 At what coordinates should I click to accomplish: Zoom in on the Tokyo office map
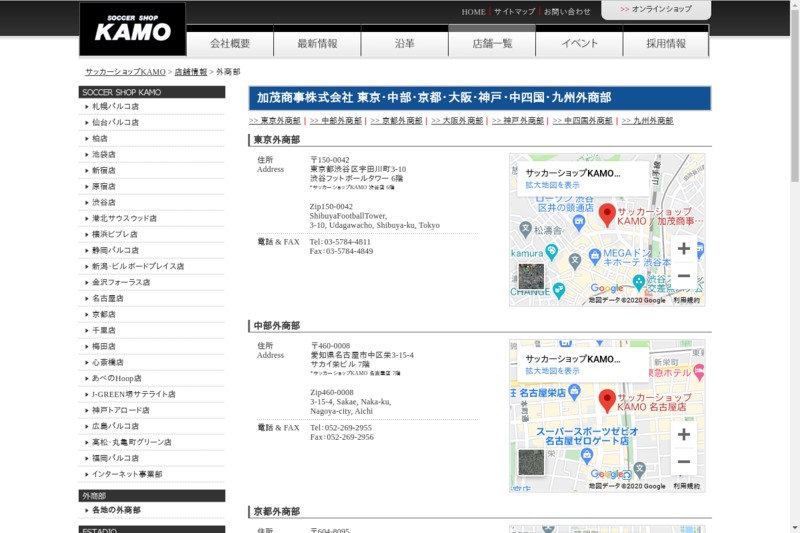(684, 248)
